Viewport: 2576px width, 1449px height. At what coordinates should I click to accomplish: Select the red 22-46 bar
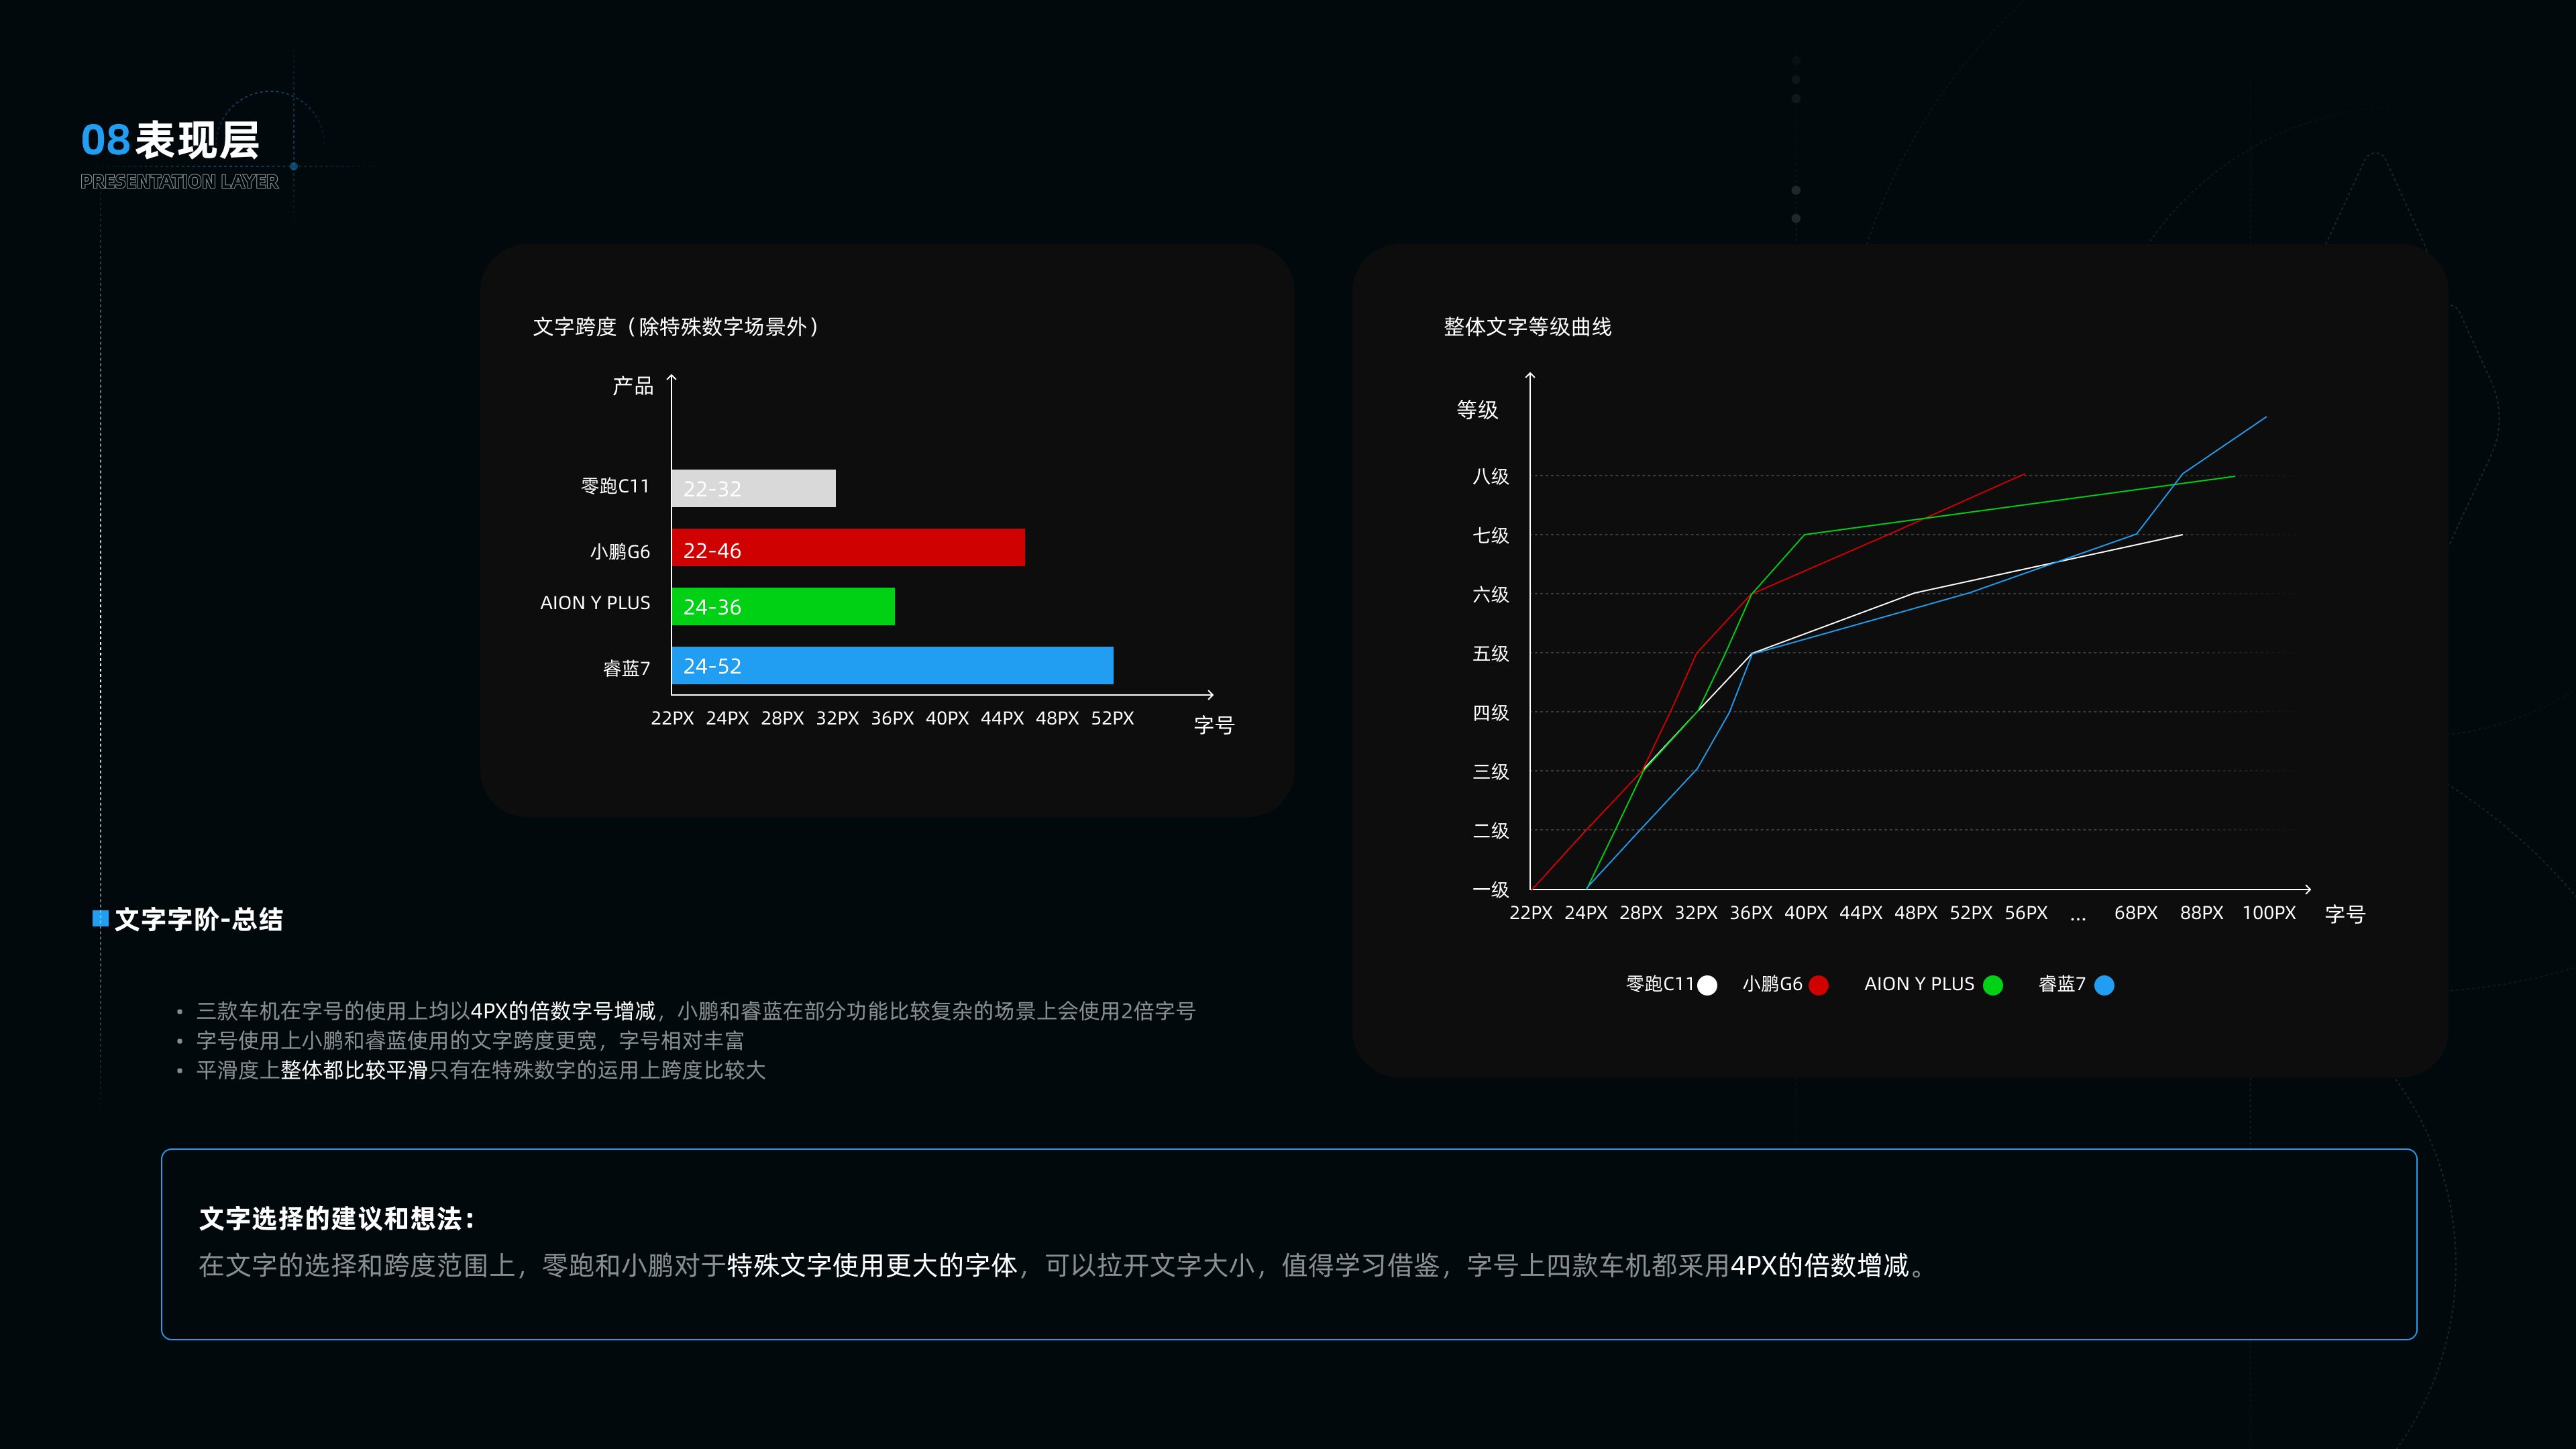click(848, 548)
